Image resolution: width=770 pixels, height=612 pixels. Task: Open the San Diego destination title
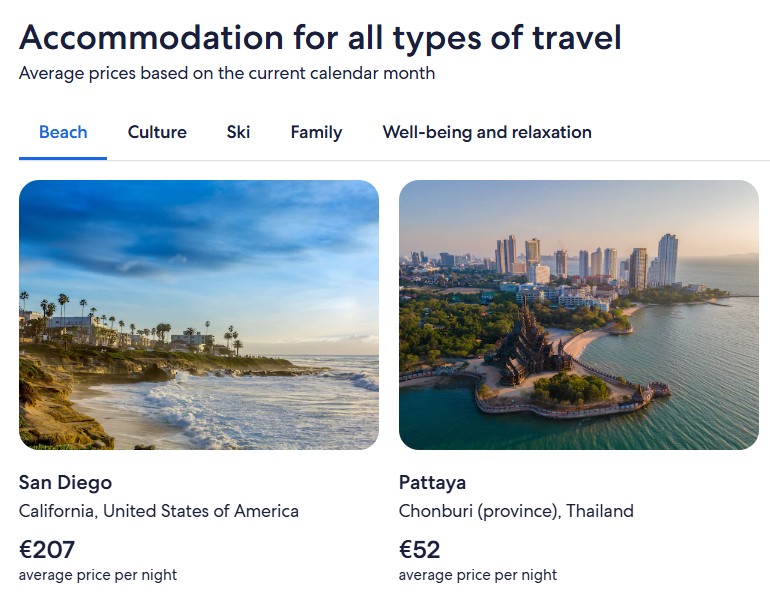pos(65,483)
